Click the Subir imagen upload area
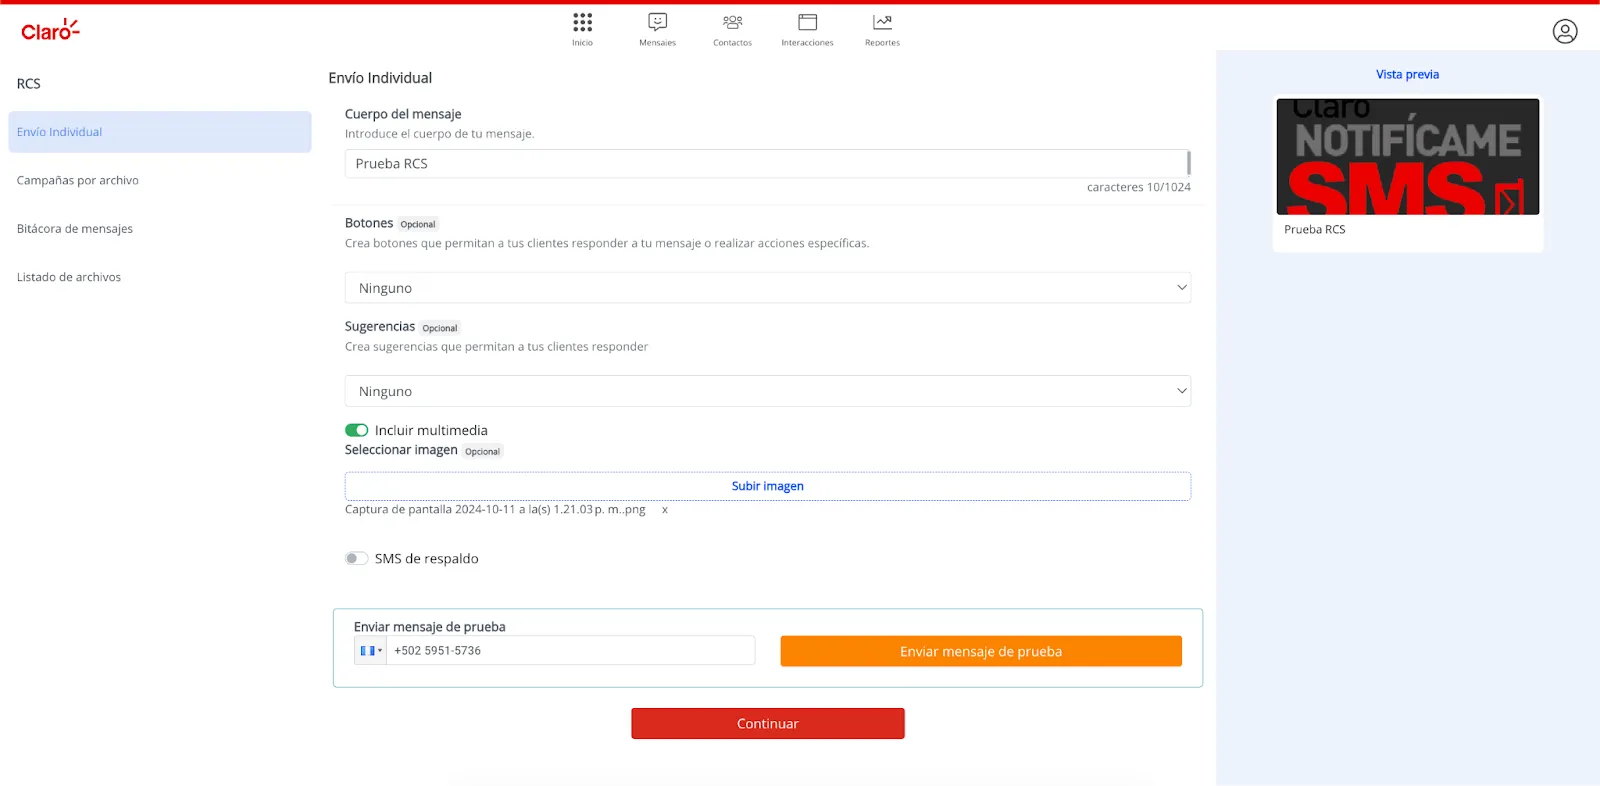The height and width of the screenshot is (786, 1600). click(767, 486)
